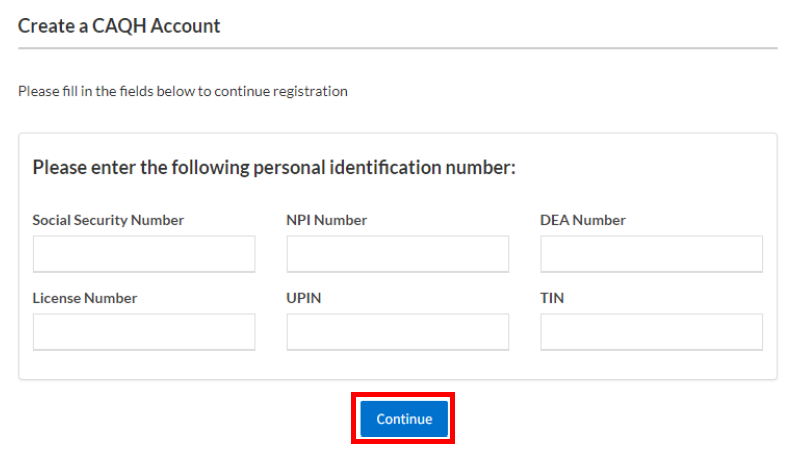Viewport: 801px width, 451px height.
Task: Click the License Number label text
Action: click(84, 298)
